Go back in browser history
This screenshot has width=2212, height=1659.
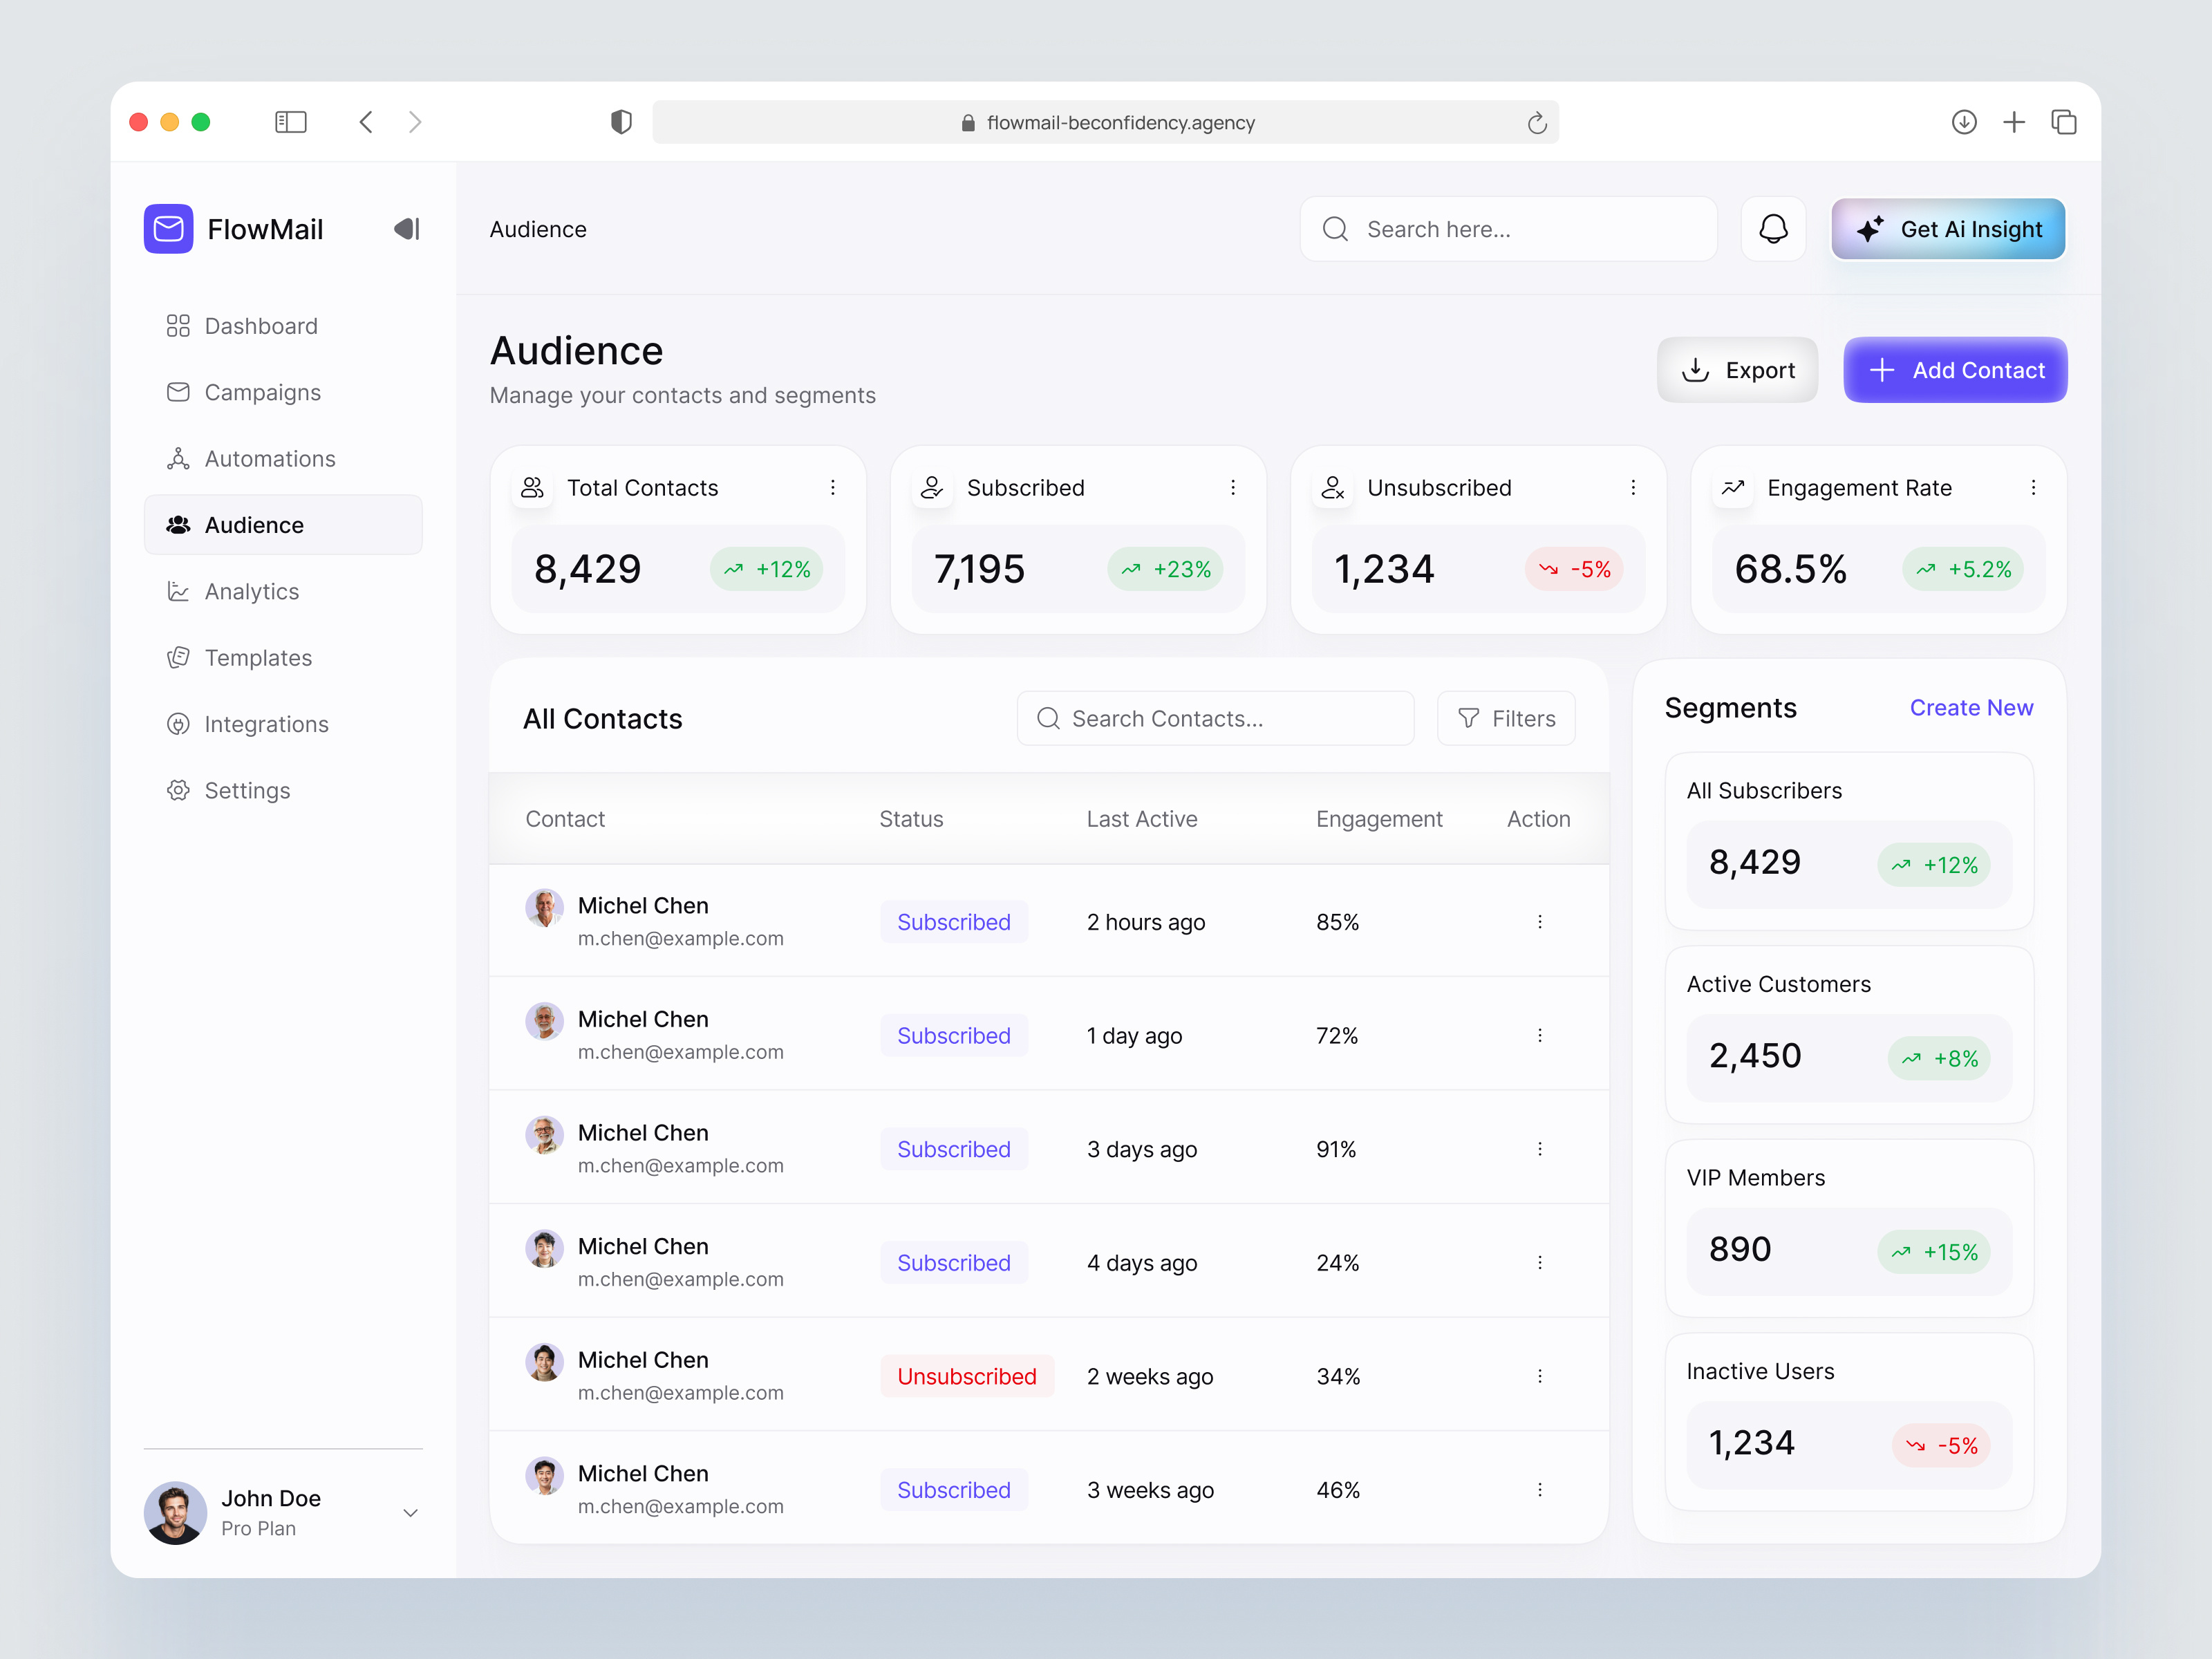(366, 122)
